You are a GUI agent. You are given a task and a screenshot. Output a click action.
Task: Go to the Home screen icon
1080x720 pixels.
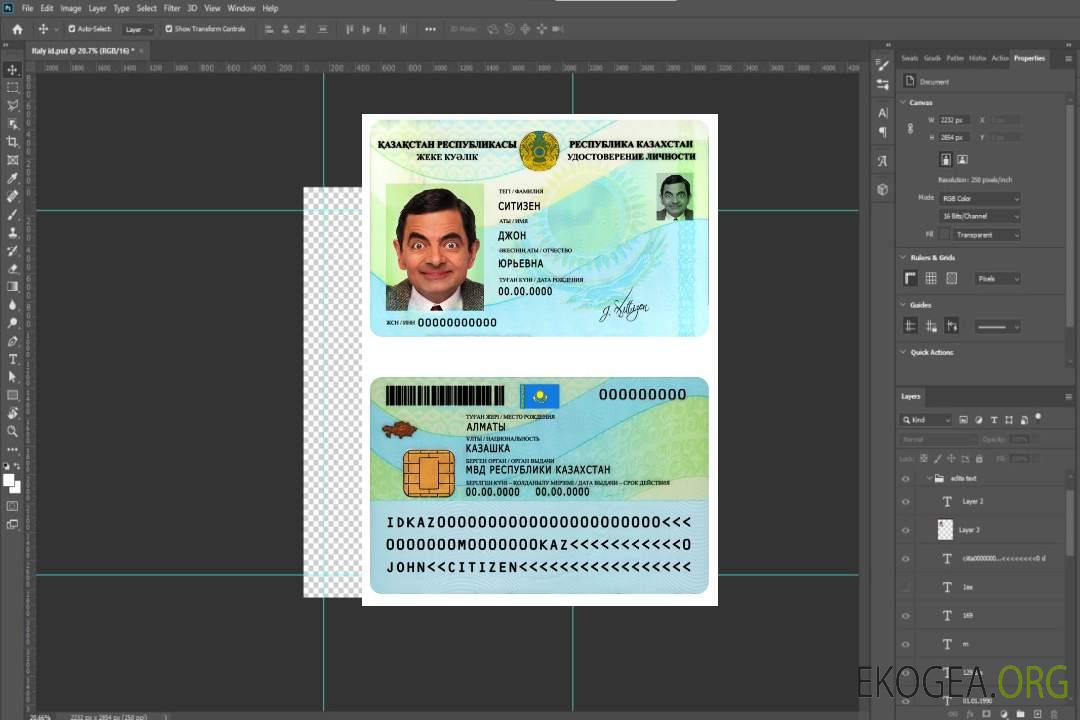[17, 29]
